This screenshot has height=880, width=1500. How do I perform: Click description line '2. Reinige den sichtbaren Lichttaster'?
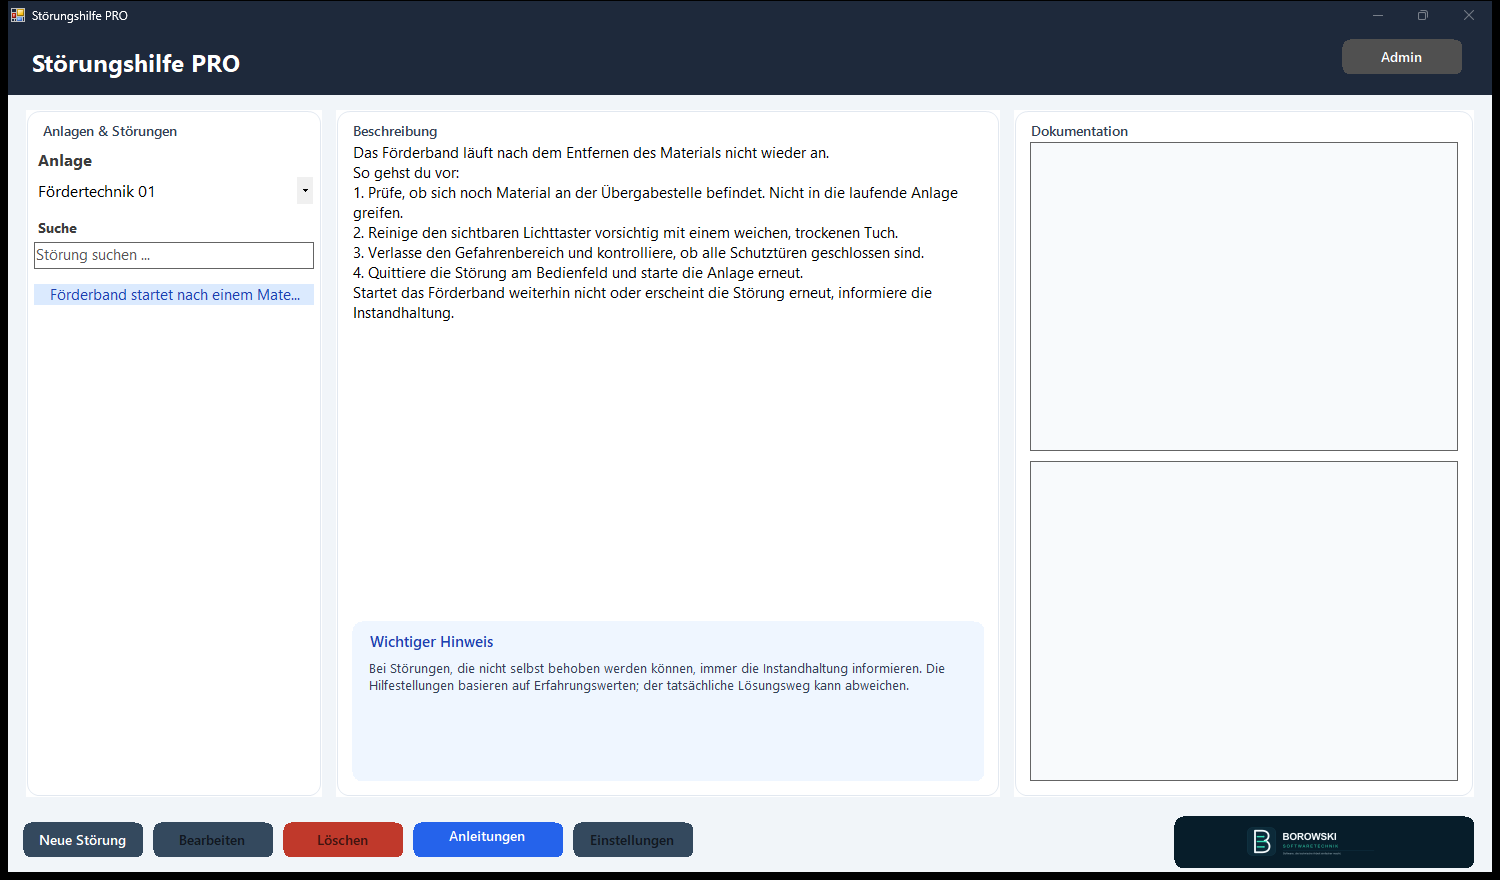[x=626, y=233]
